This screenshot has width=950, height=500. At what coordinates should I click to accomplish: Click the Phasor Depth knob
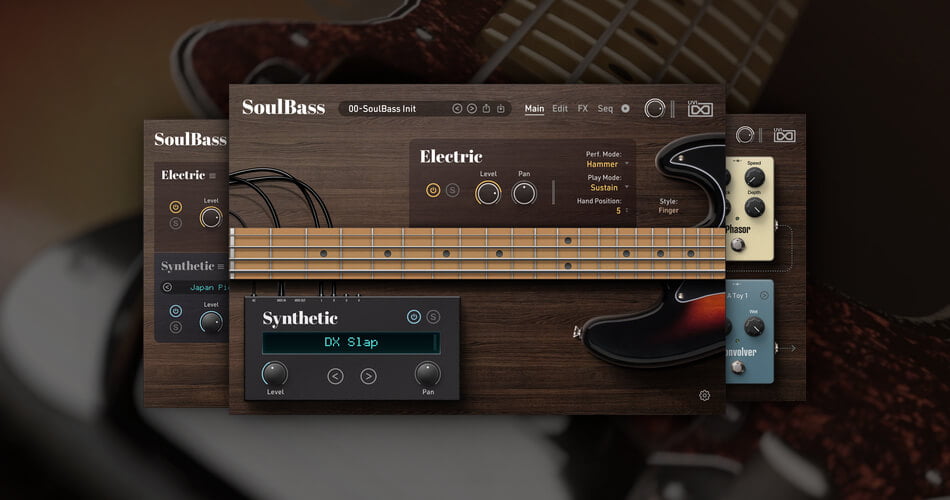[754, 207]
